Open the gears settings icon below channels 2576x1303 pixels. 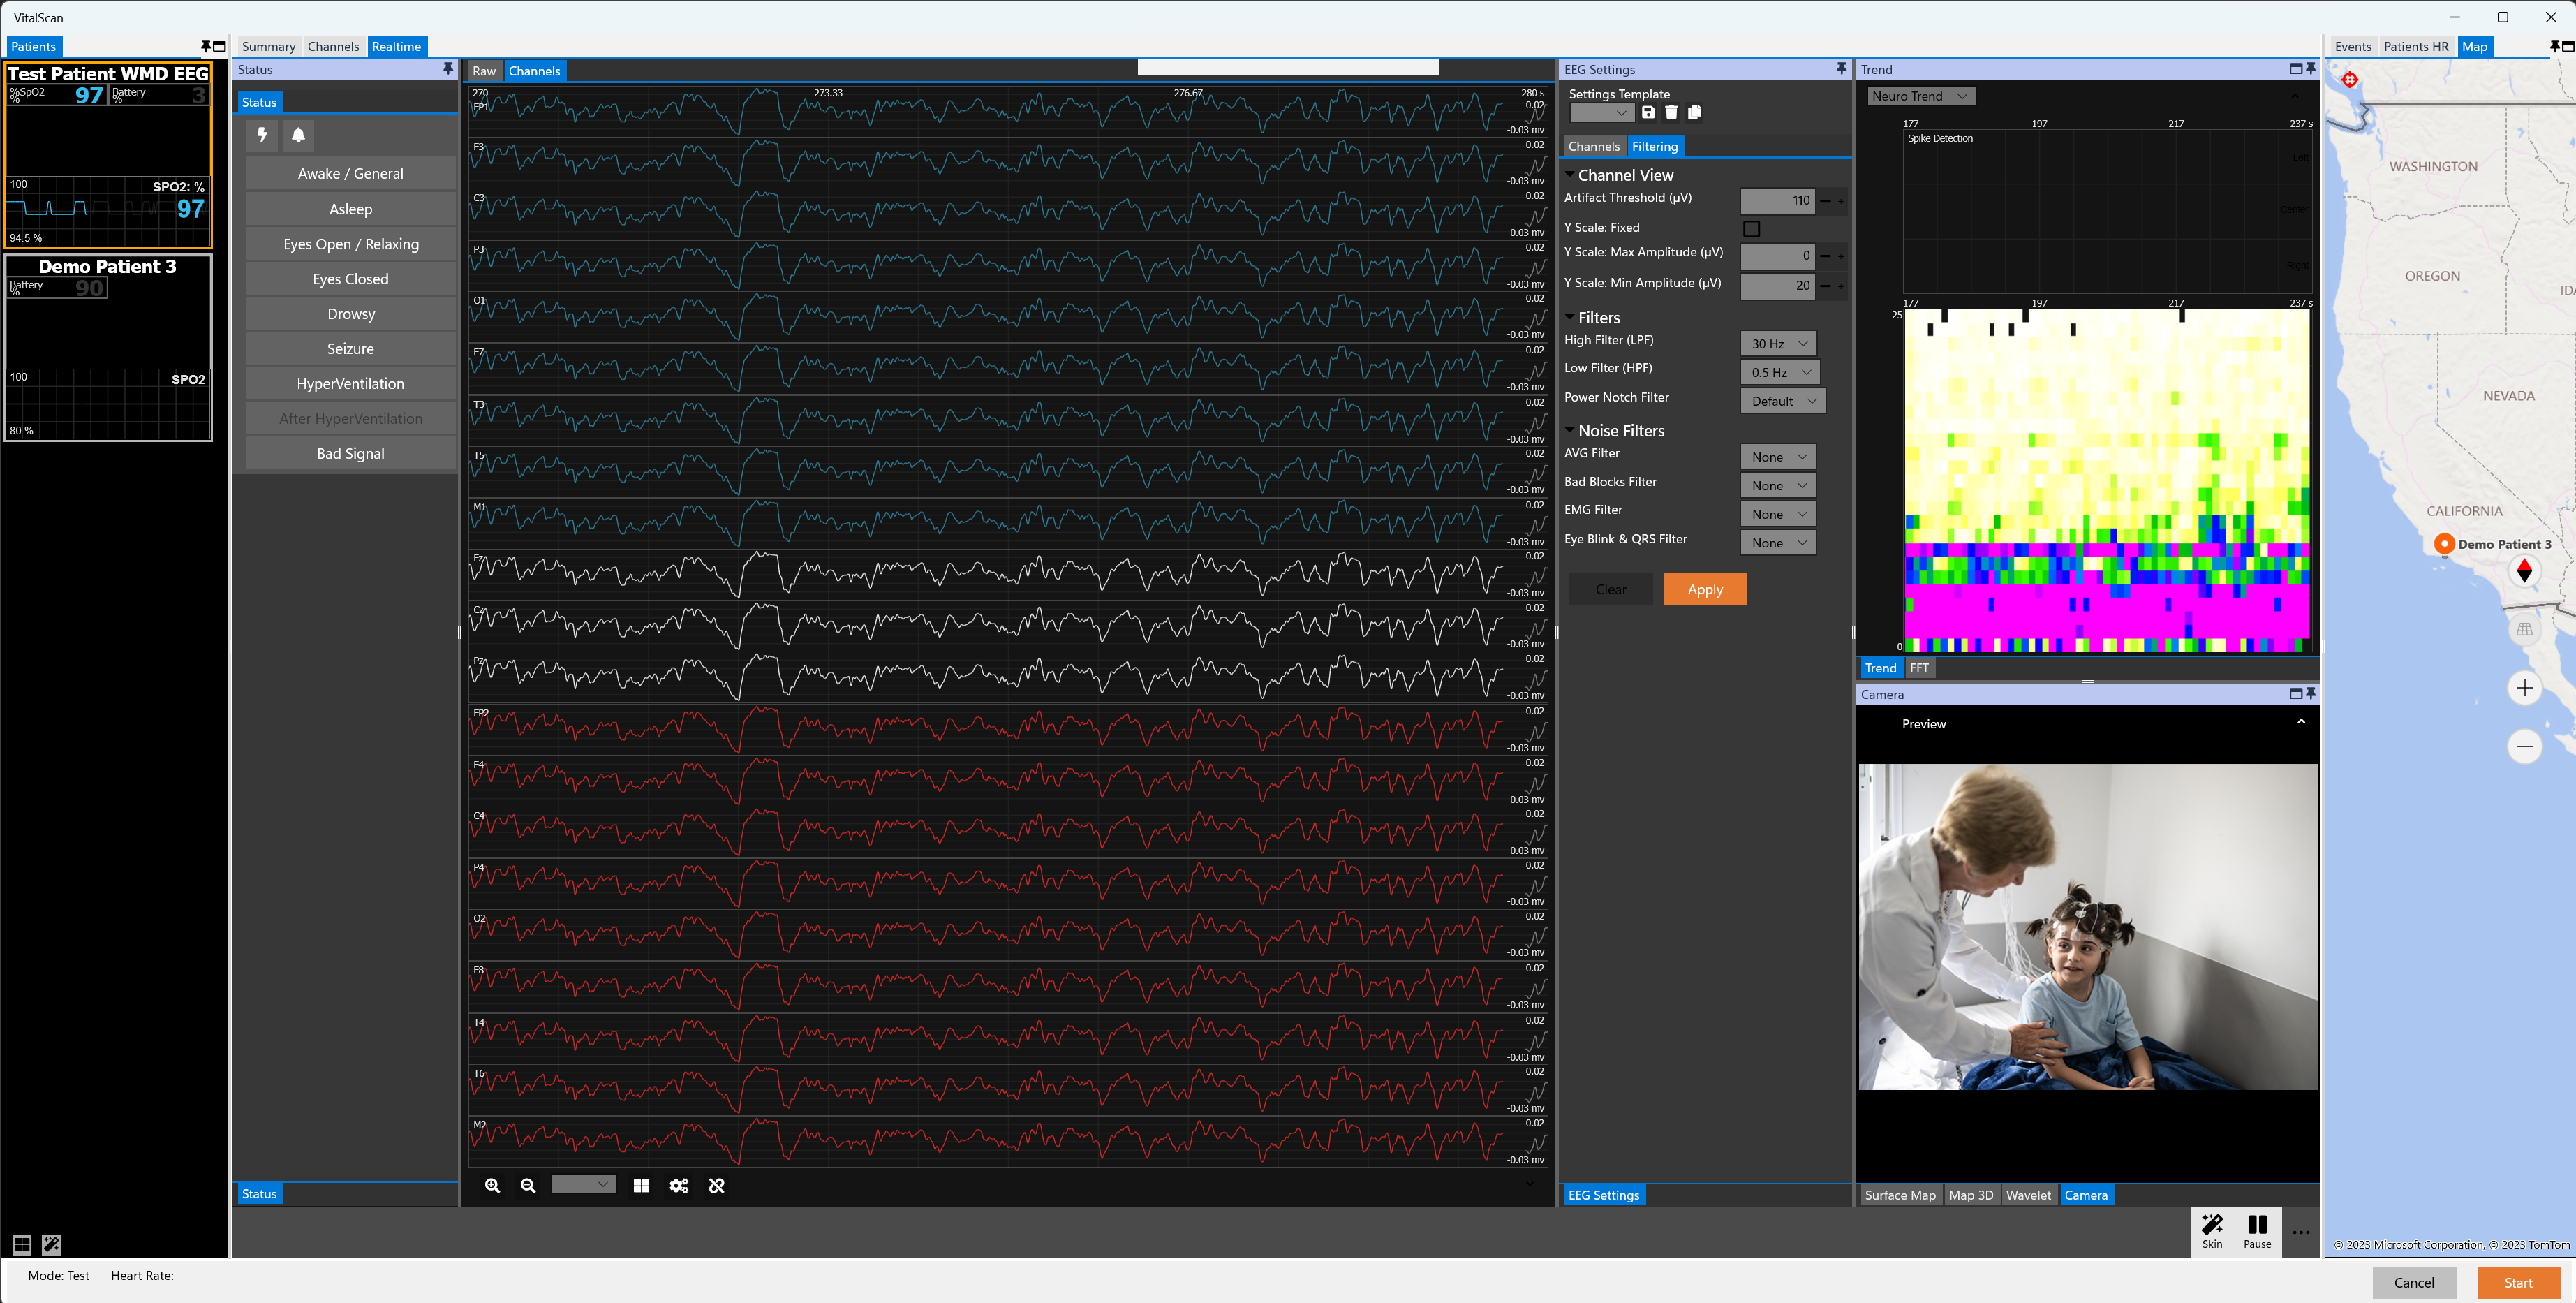click(x=679, y=1186)
